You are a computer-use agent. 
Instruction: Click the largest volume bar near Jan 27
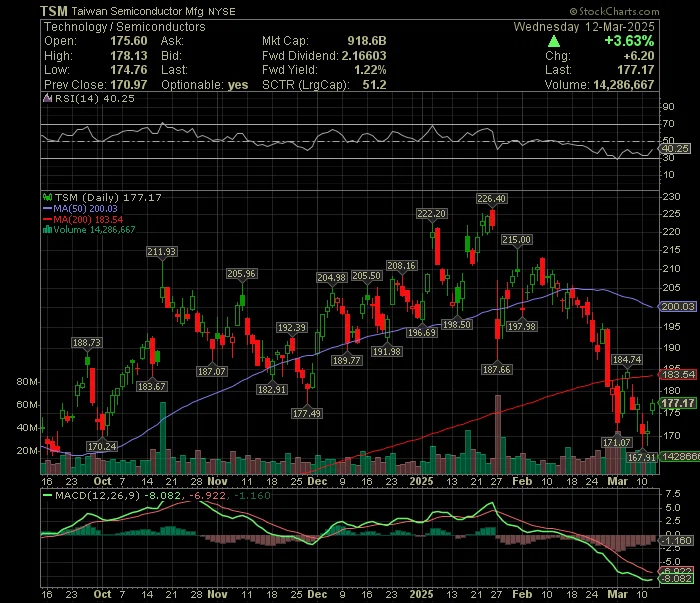pyautogui.click(x=498, y=434)
